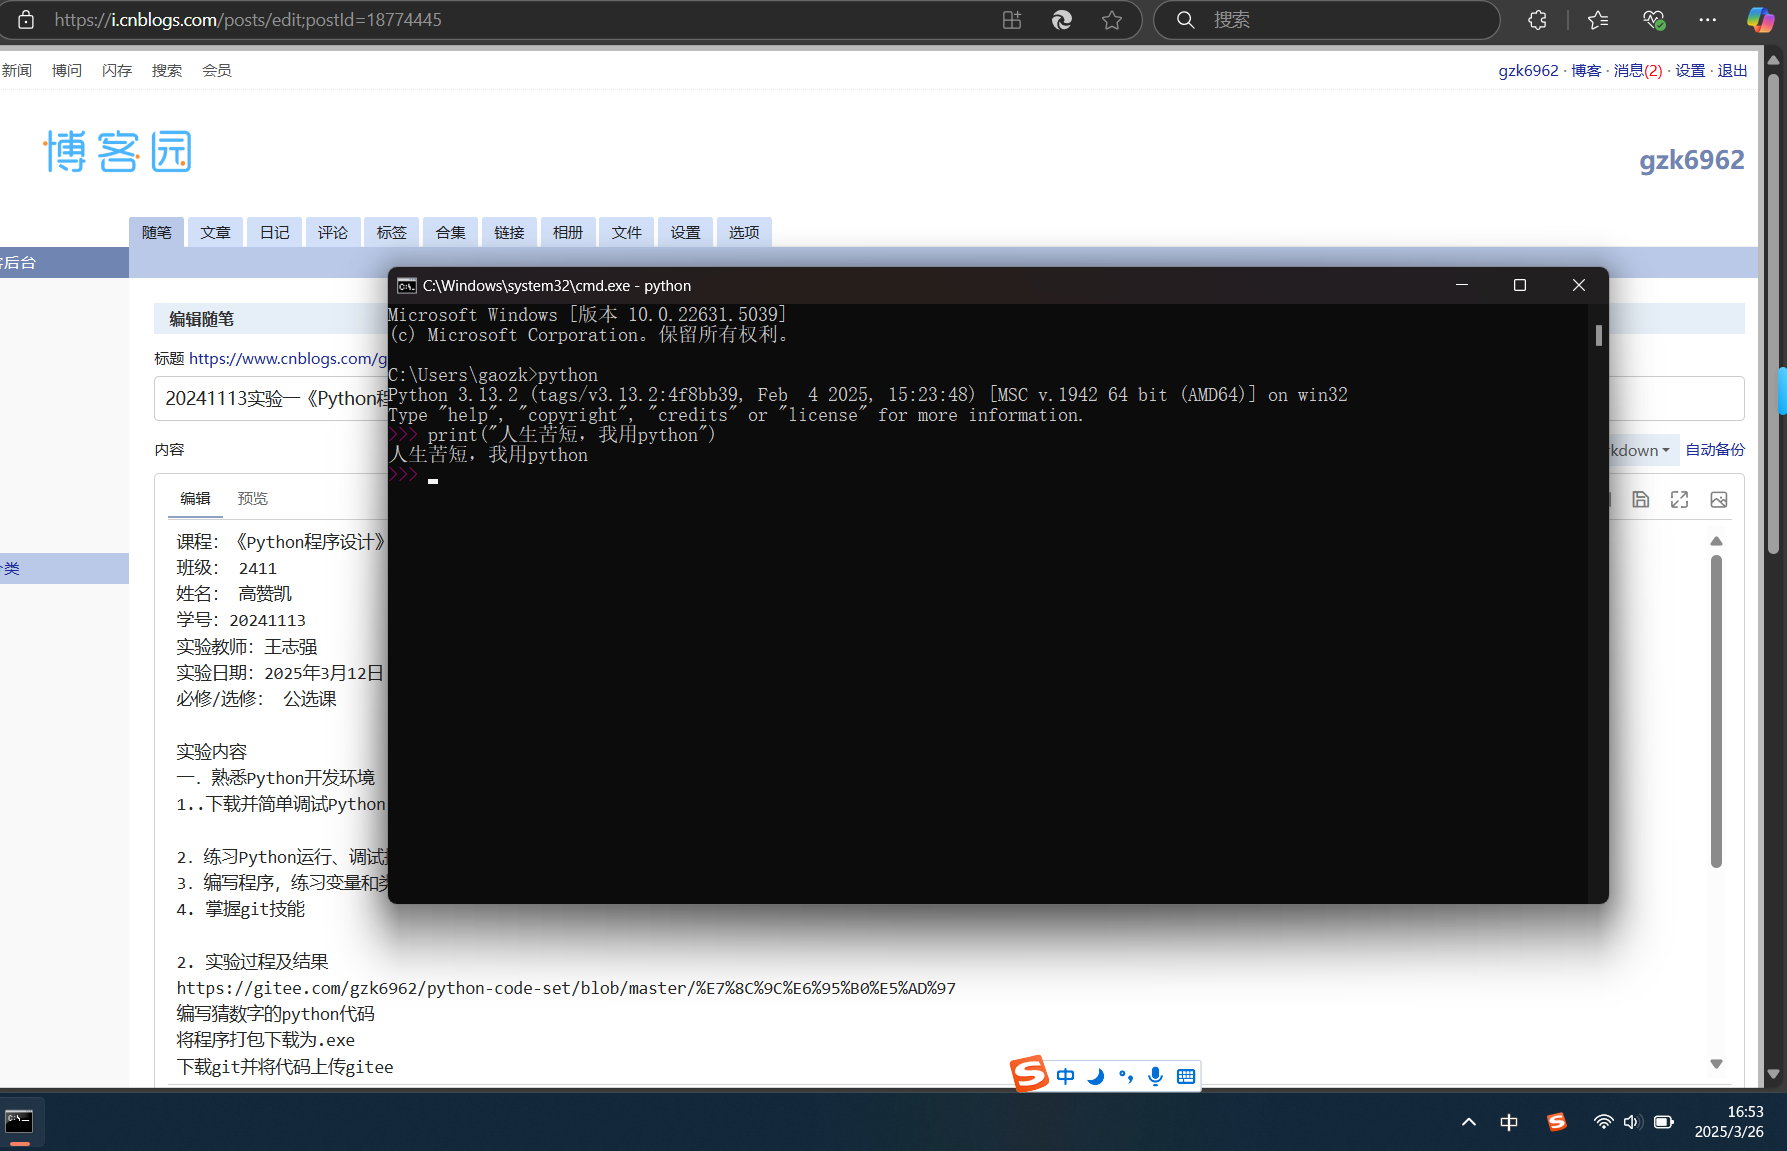Click the microphone voice input on Sogou toolbar
This screenshot has height=1151, width=1787.
click(1156, 1076)
